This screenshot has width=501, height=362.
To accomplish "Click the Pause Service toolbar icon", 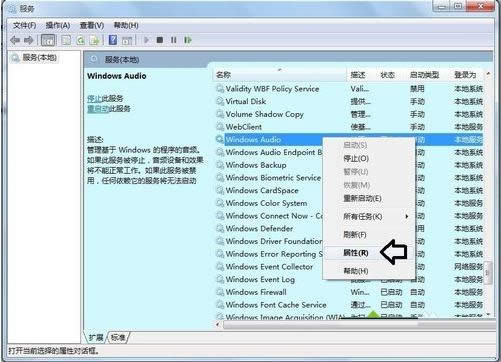I will (173, 40).
